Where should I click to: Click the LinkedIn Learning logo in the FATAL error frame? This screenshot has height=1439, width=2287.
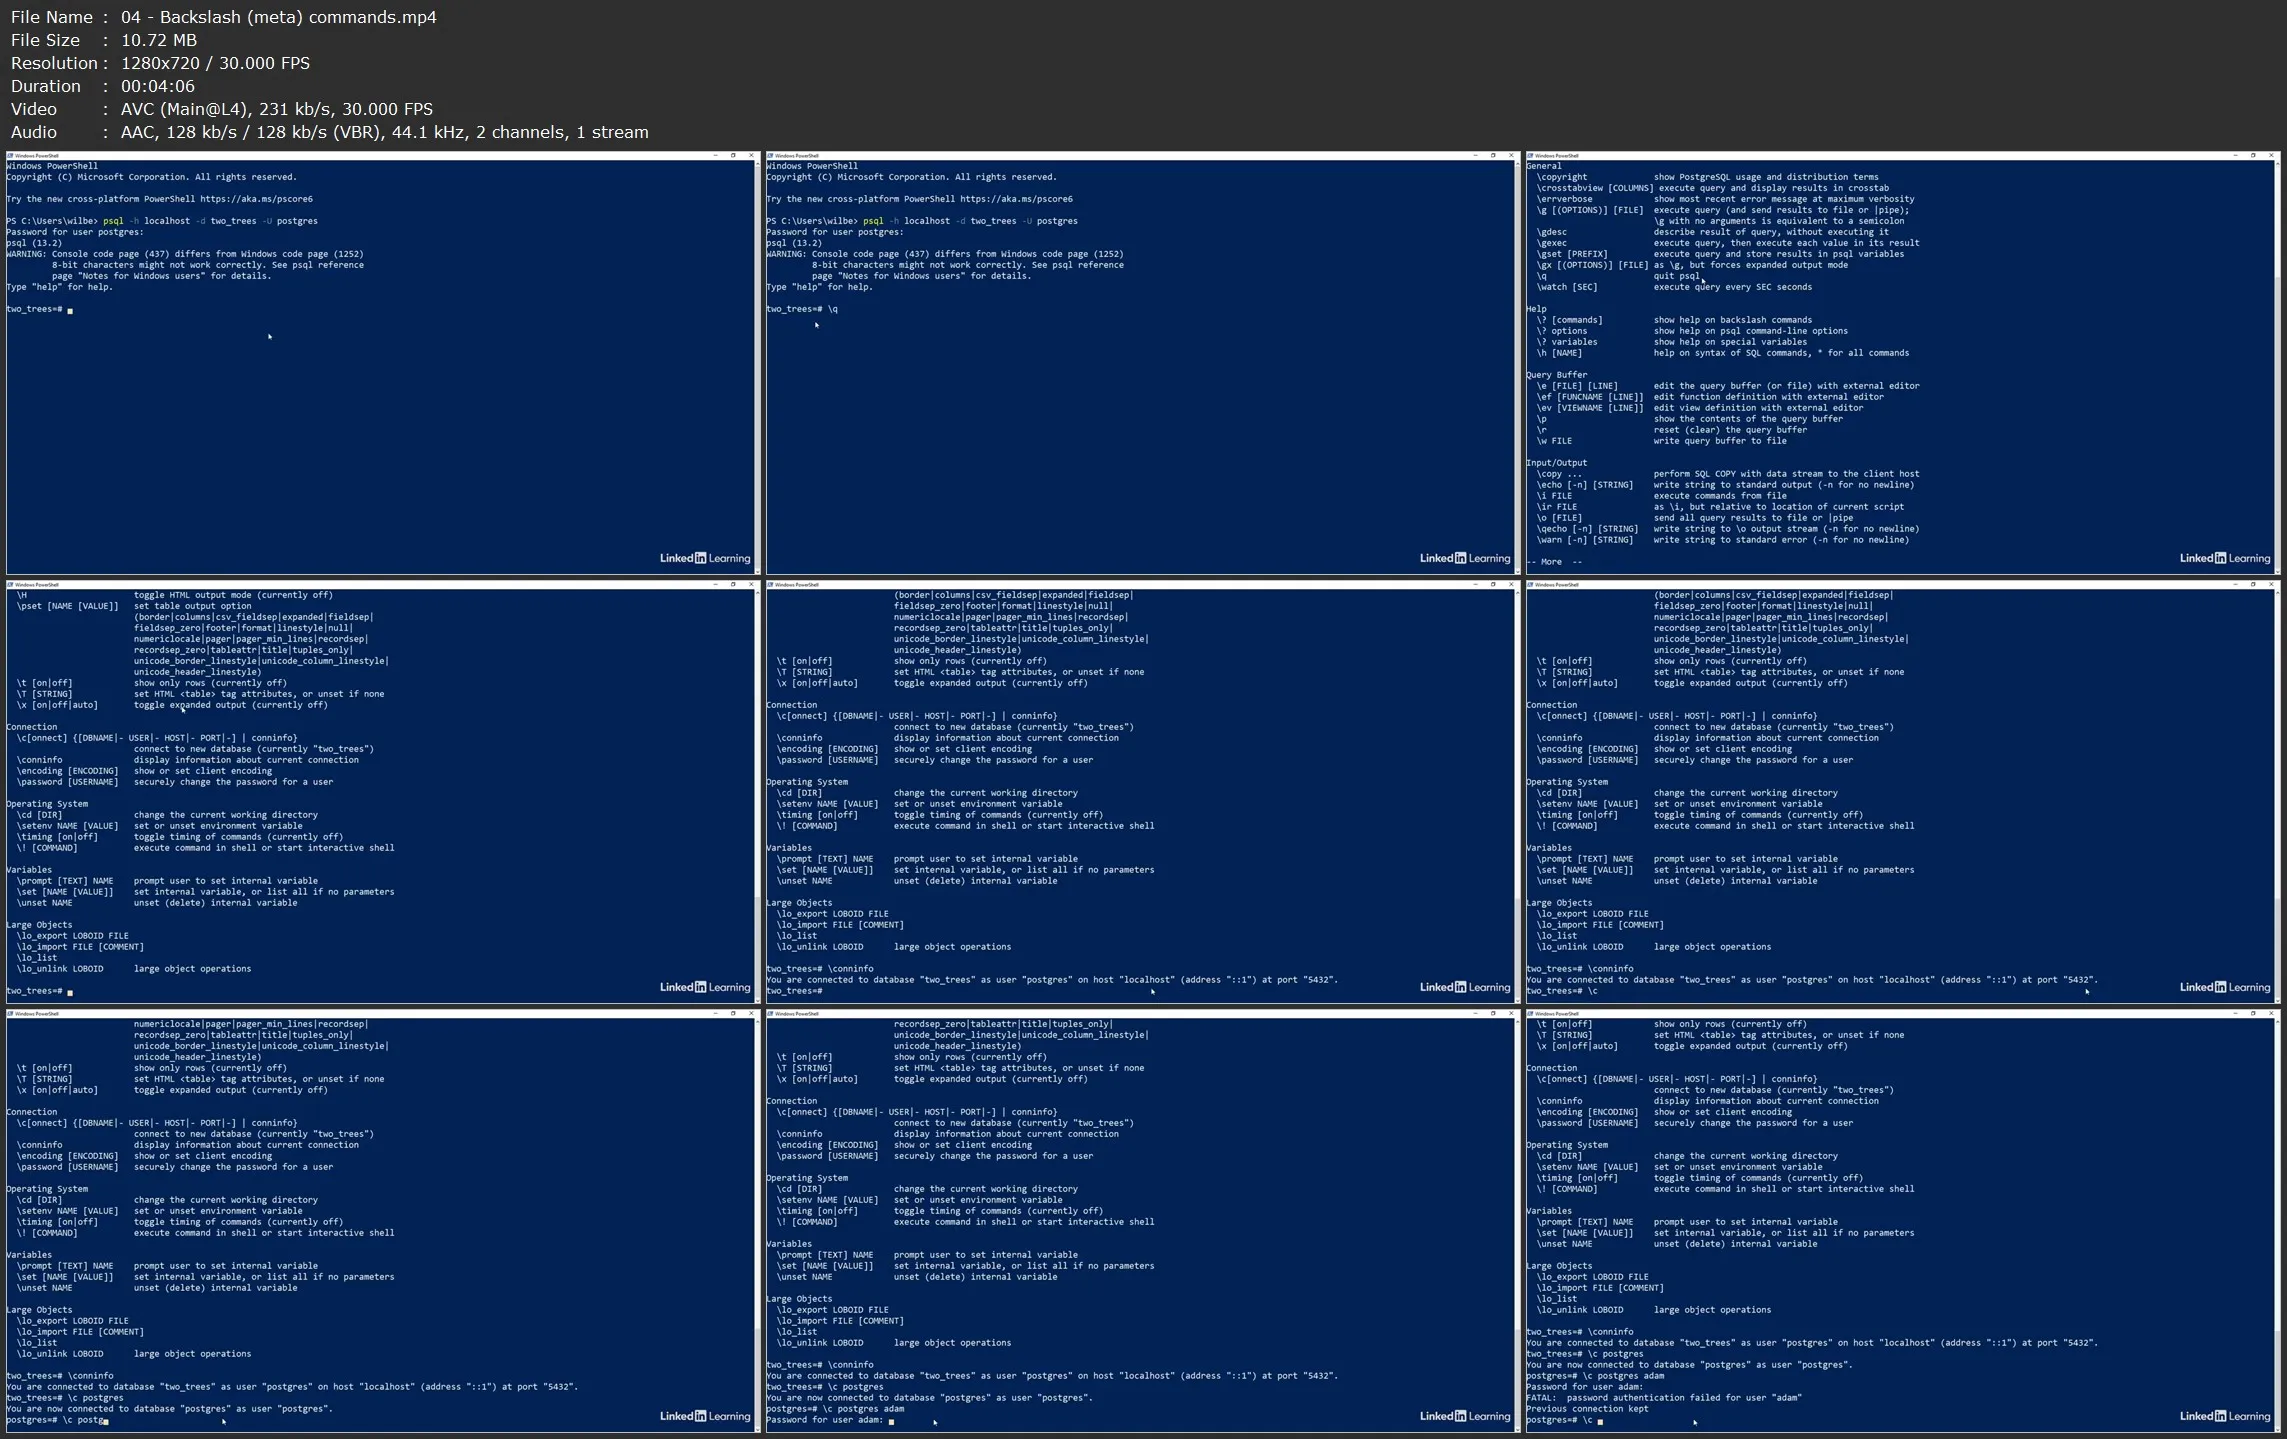click(2224, 1416)
